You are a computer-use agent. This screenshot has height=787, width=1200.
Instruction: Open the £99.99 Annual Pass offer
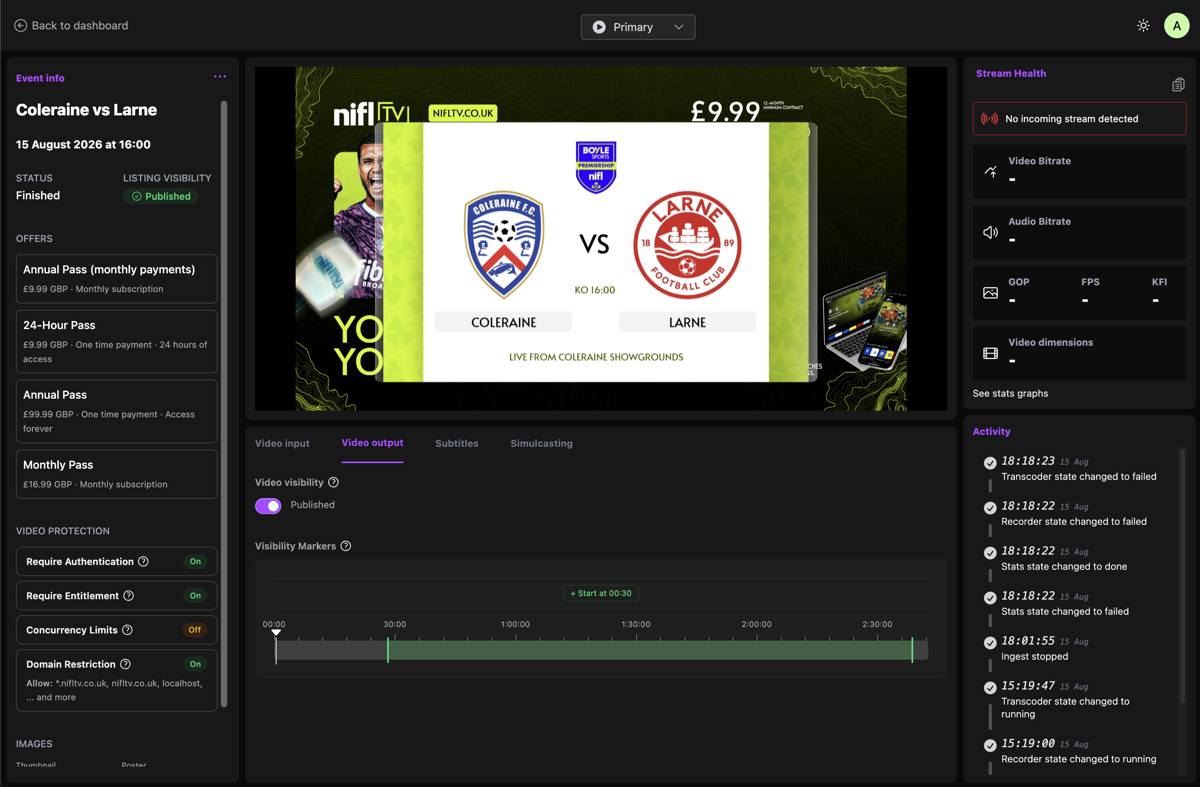tap(117, 411)
